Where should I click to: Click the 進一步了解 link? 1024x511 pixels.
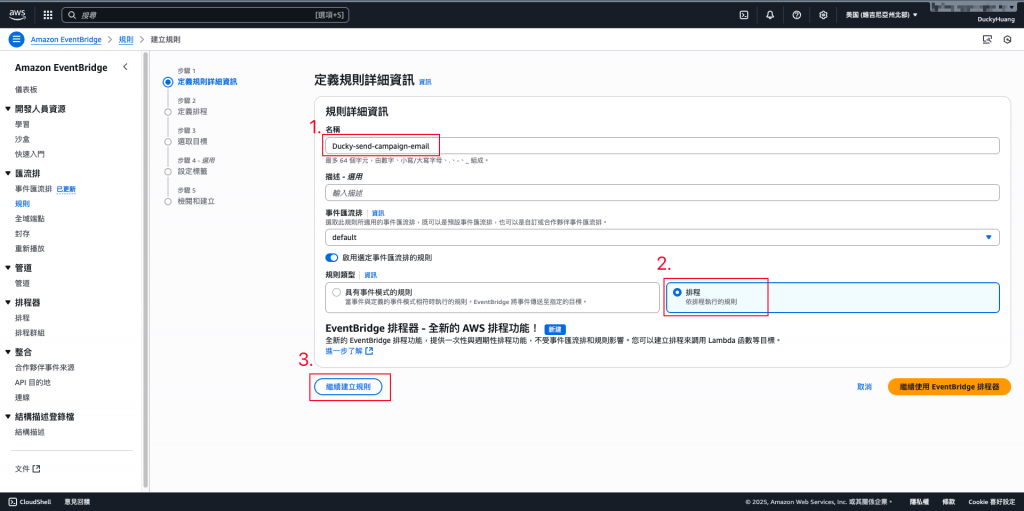[x=344, y=351]
